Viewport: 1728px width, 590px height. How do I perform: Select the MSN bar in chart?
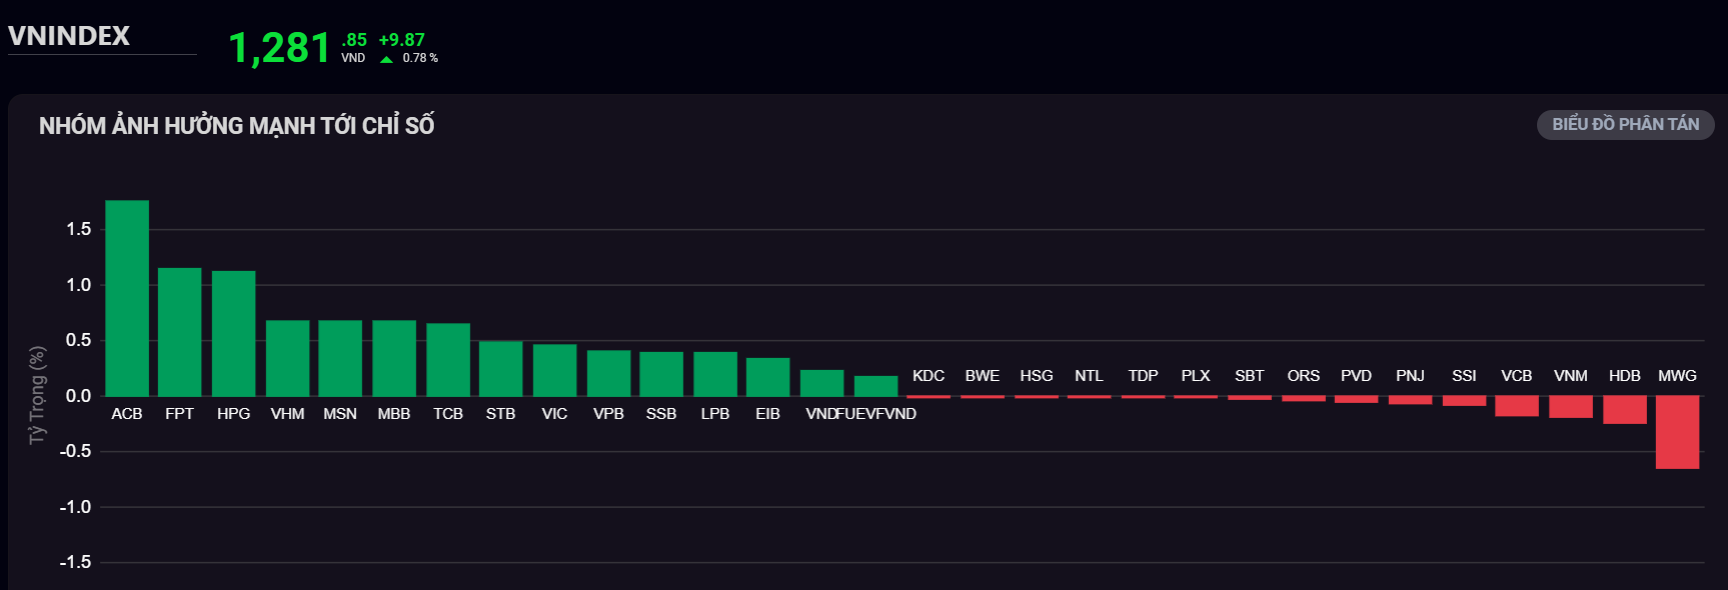(340, 358)
